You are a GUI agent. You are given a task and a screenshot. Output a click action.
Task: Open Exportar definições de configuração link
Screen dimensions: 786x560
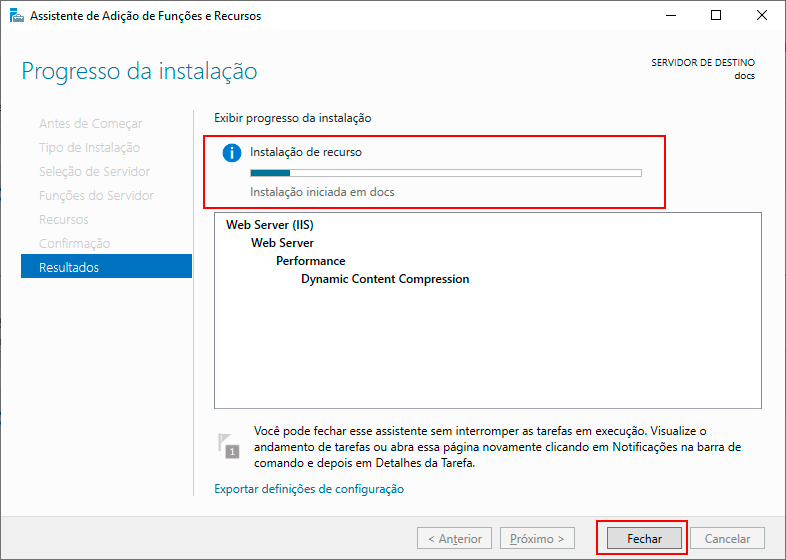point(309,489)
